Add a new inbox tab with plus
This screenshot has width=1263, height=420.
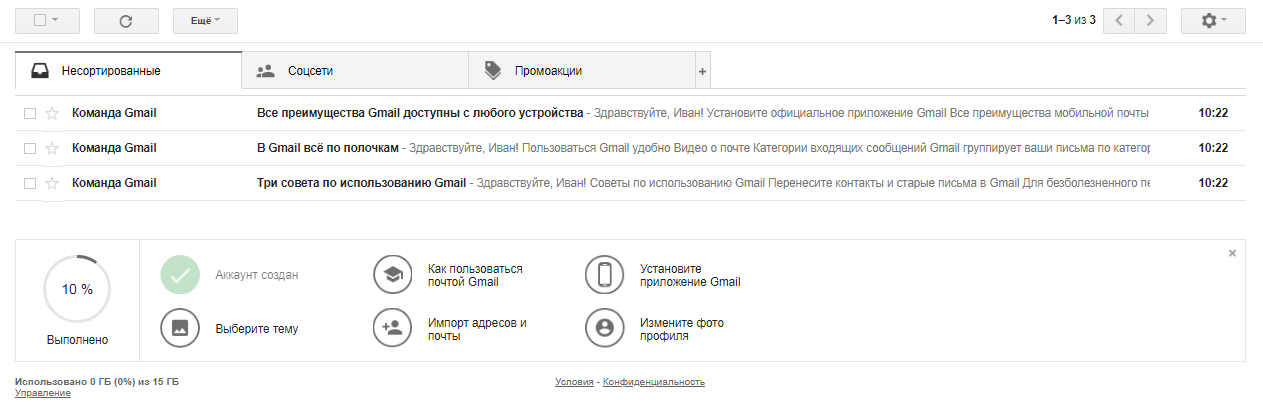coord(702,71)
